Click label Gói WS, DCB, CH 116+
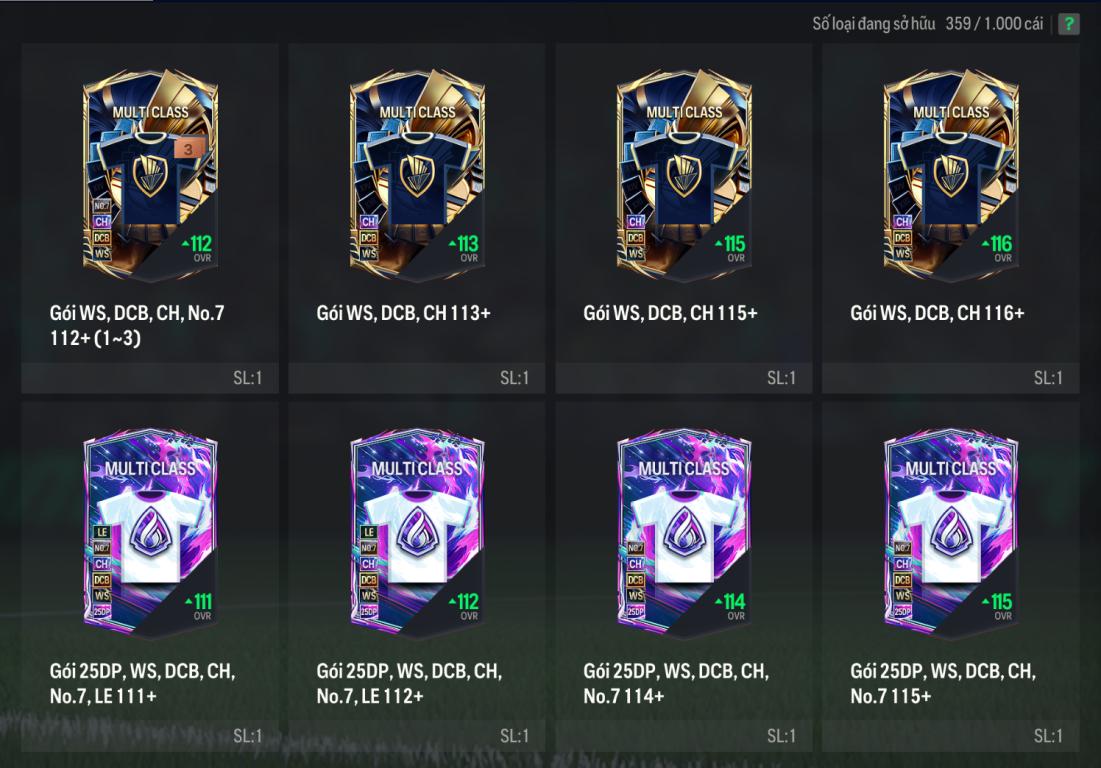 (x=937, y=312)
